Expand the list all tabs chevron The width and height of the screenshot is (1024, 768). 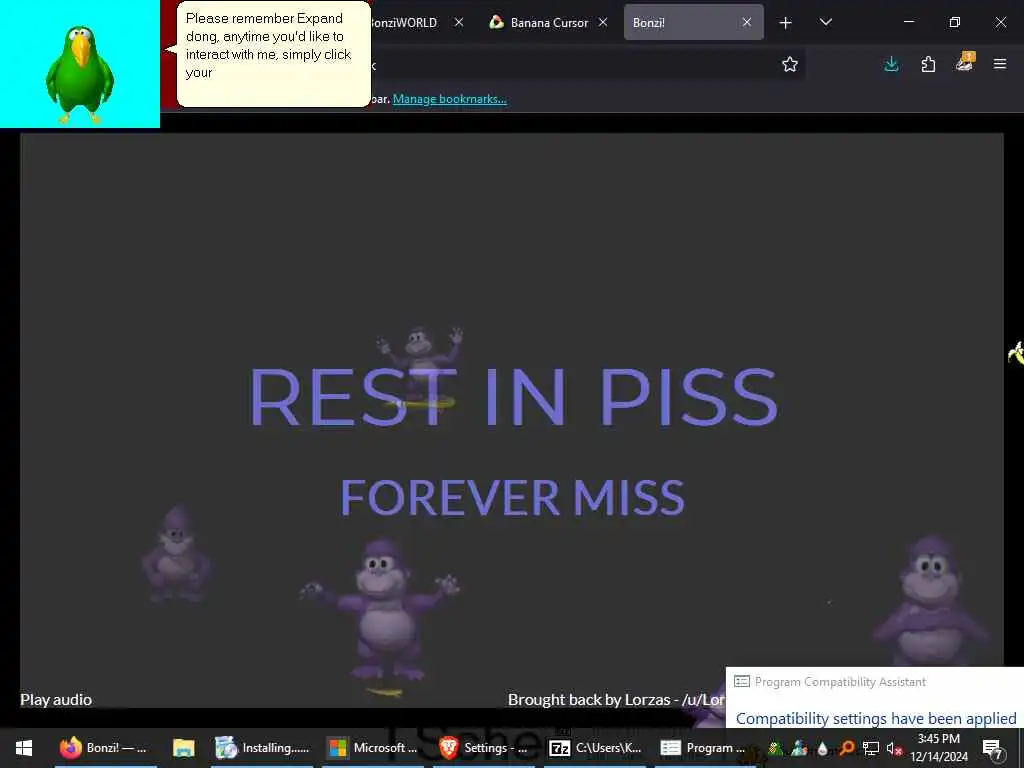coord(825,22)
